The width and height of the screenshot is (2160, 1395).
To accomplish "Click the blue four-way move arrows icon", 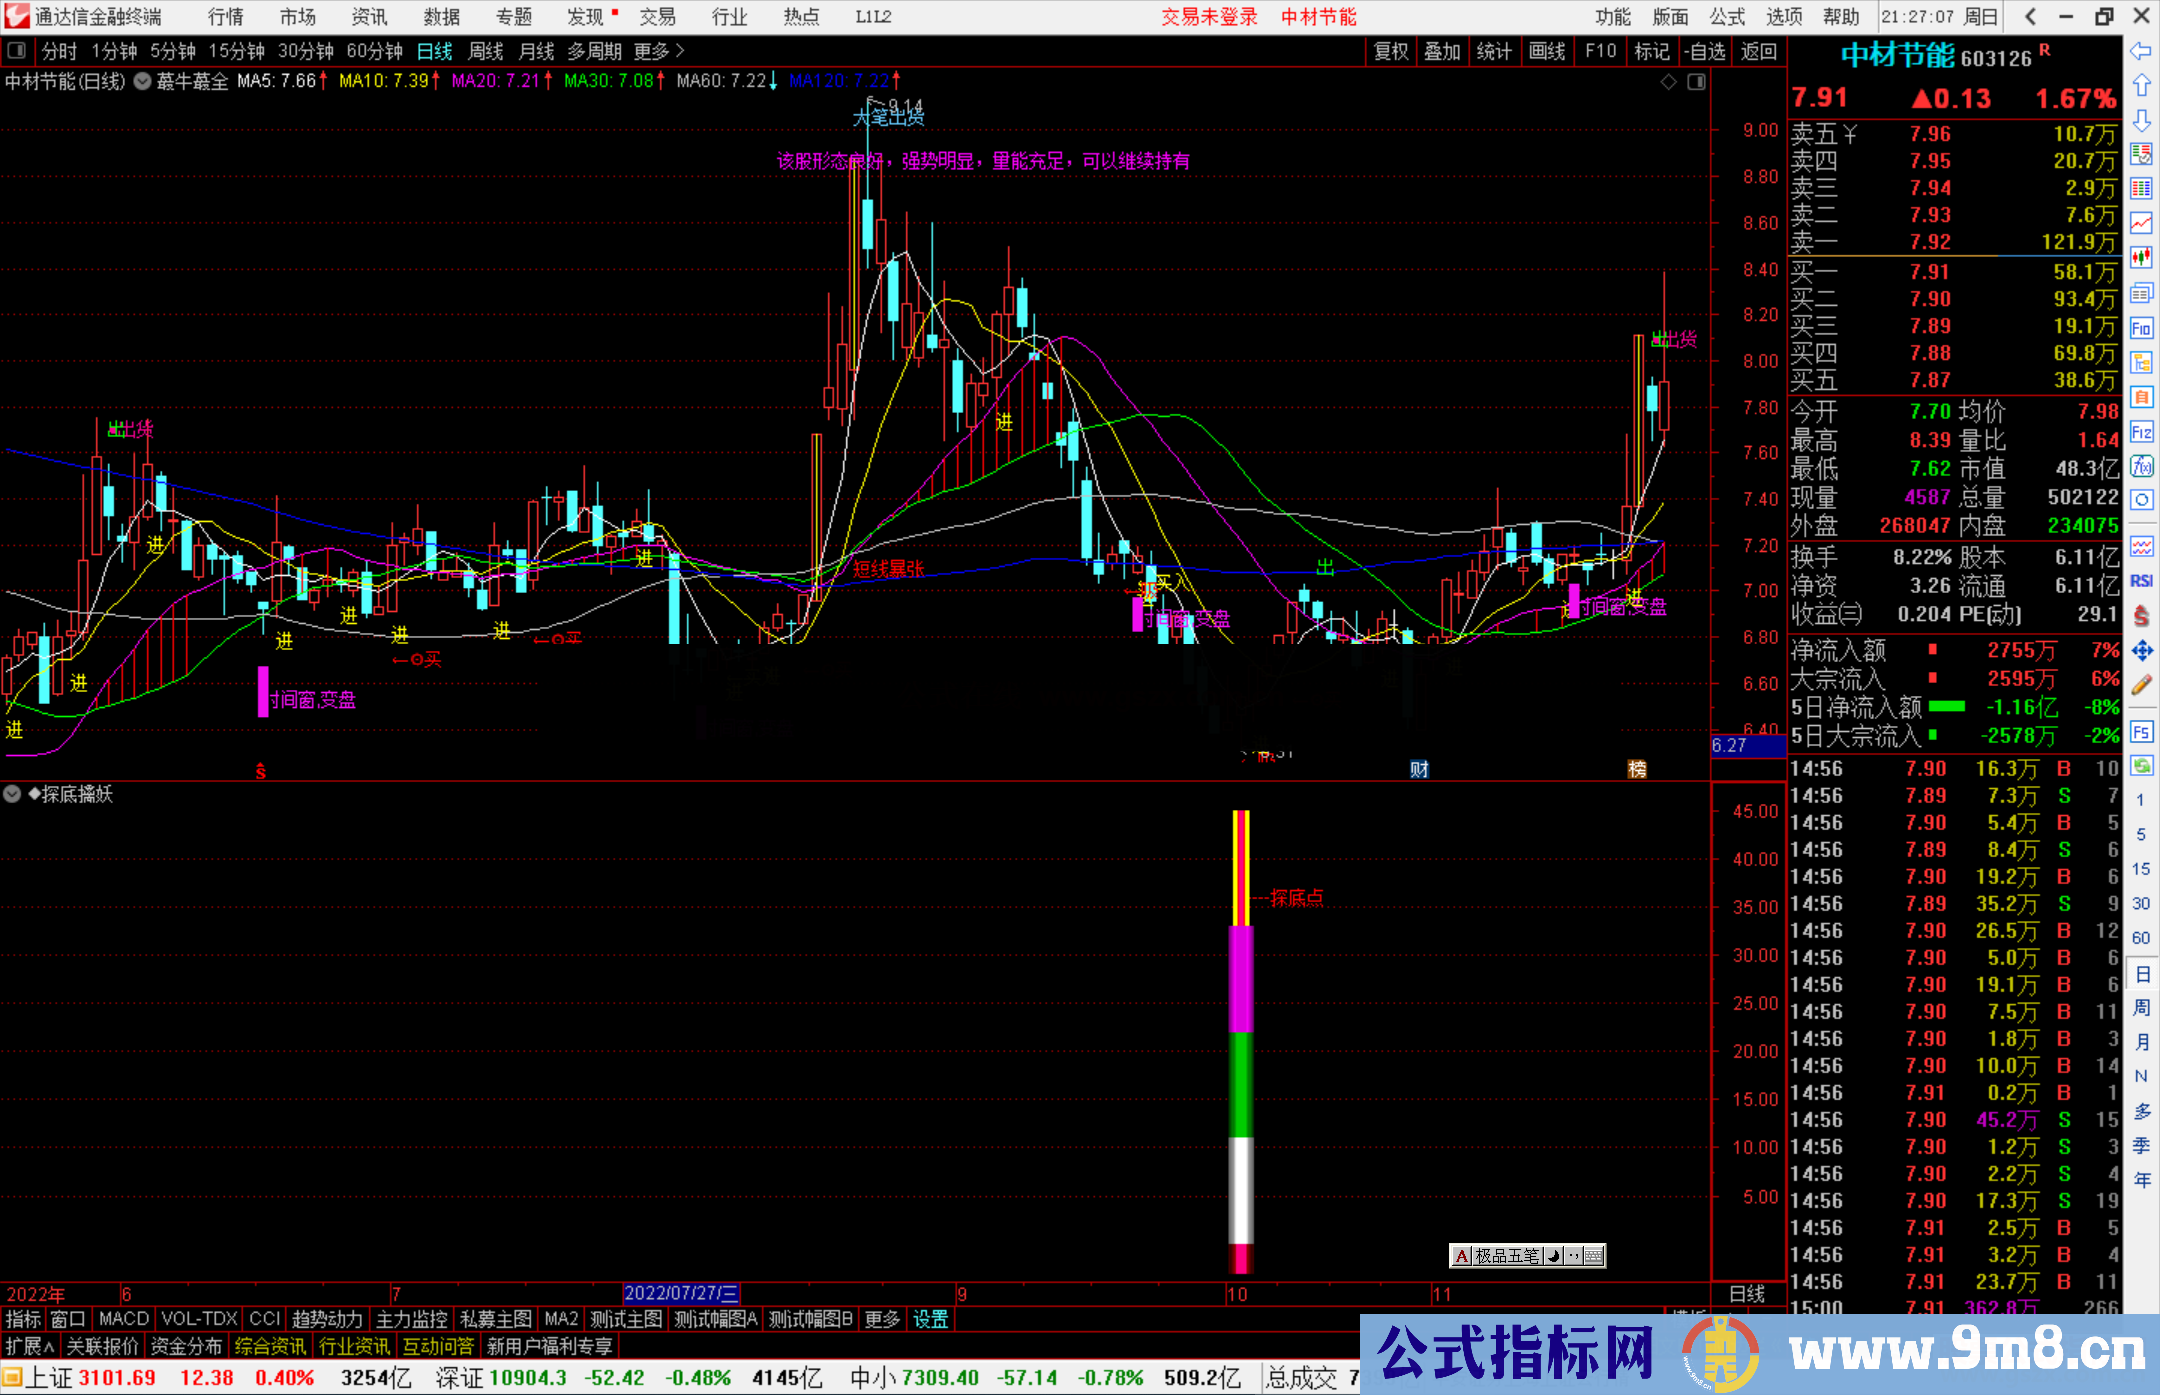I will (2141, 651).
